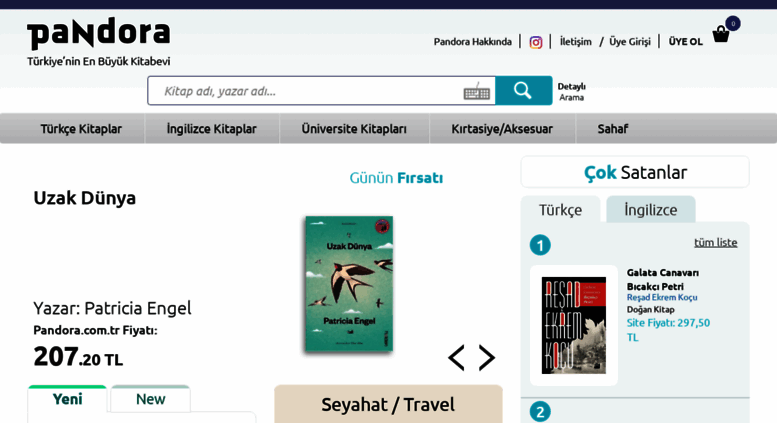Show next deal with right arrow

(487, 358)
